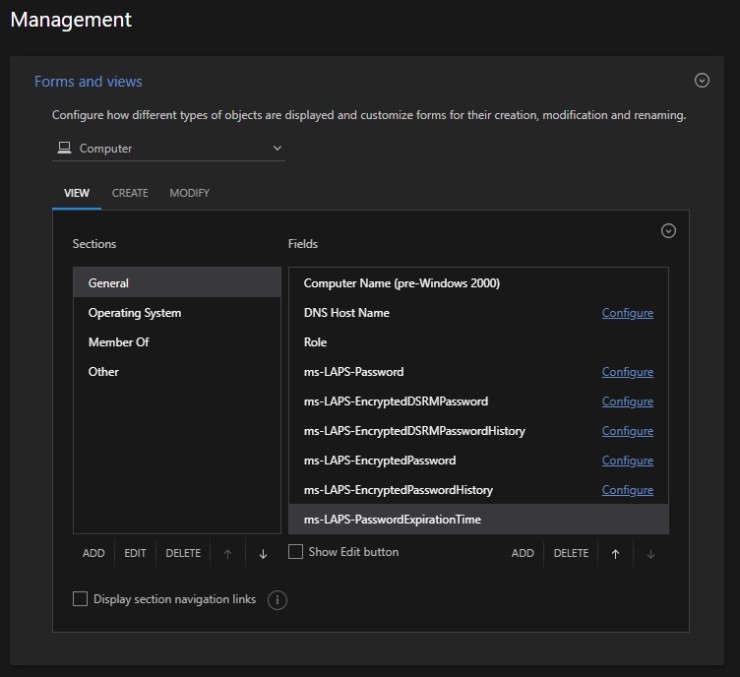Click DELETE under the Fields list

(x=571, y=553)
